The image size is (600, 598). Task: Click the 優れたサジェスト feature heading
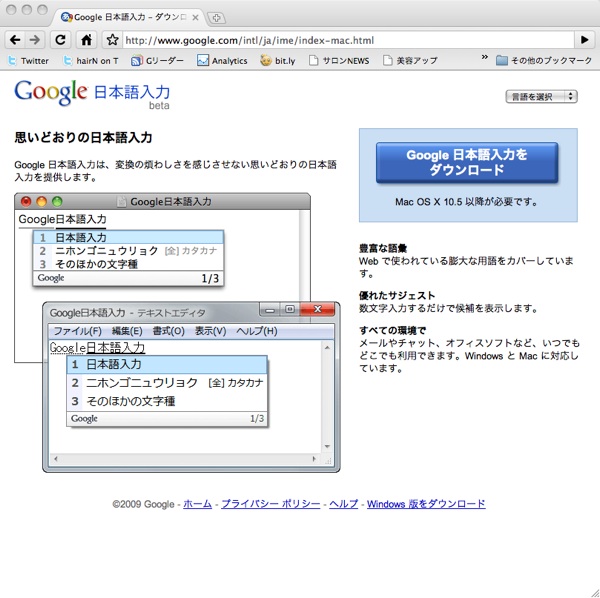pos(397,295)
